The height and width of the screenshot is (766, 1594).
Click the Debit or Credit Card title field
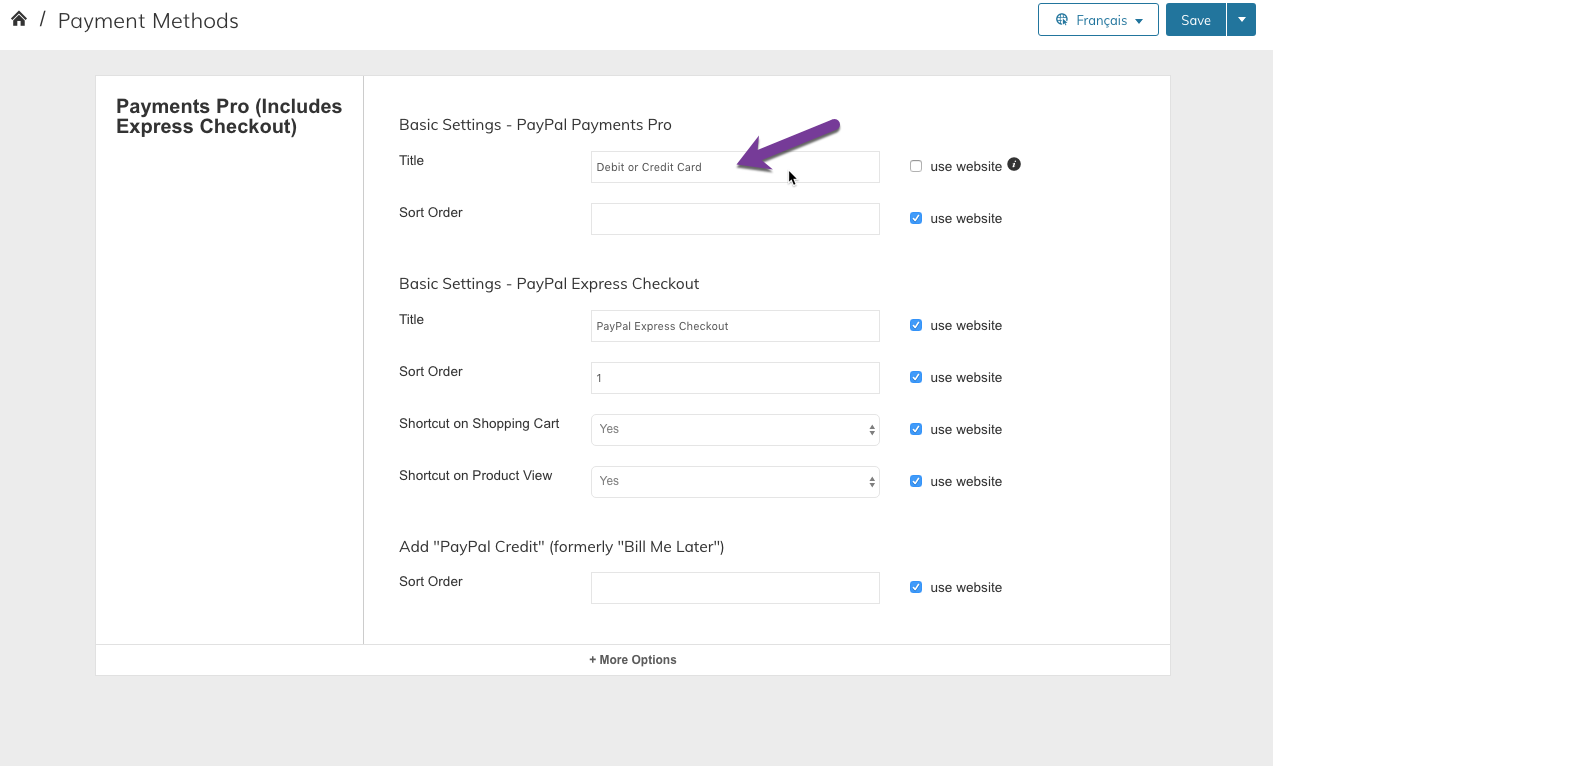pyautogui.click(x=735, y=167)
